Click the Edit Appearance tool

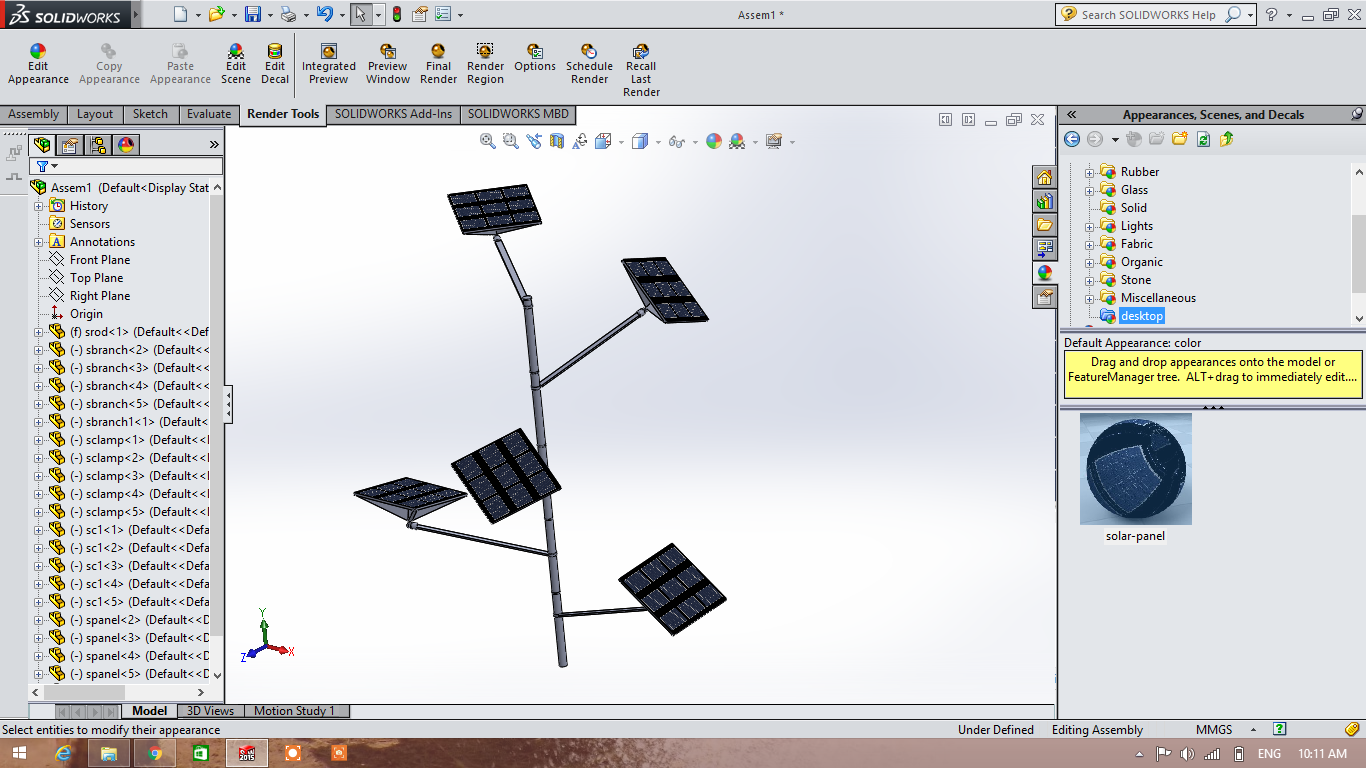[x=38, y=64]
